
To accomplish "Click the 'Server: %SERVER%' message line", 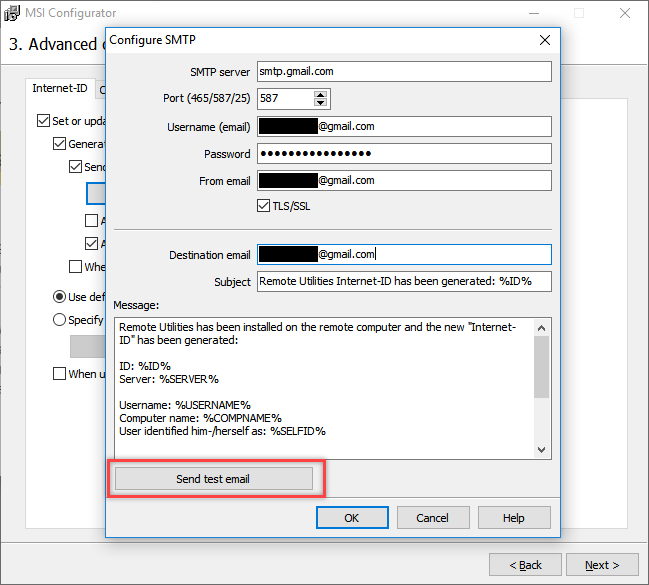I will pyautogui.click(x=169, y=379).
